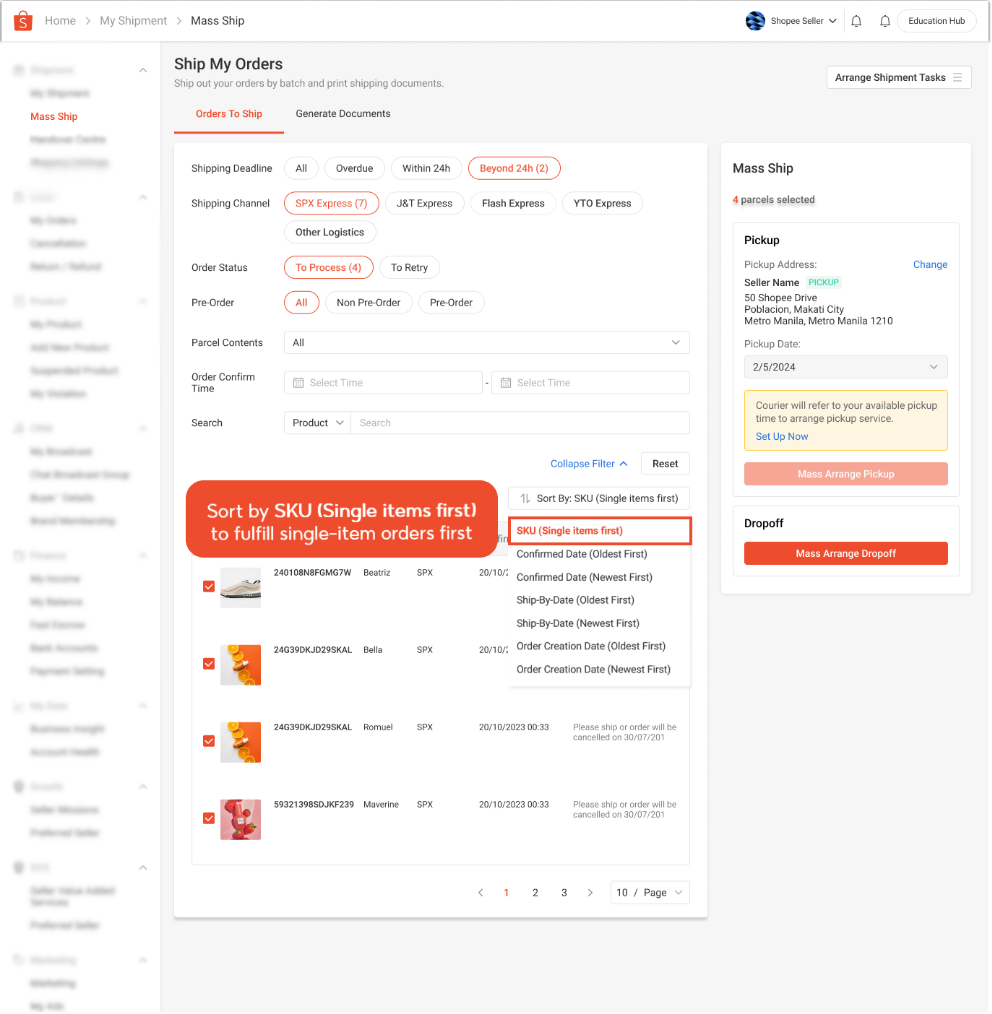Click the second bell announcement icon

(x=884, y=20)
